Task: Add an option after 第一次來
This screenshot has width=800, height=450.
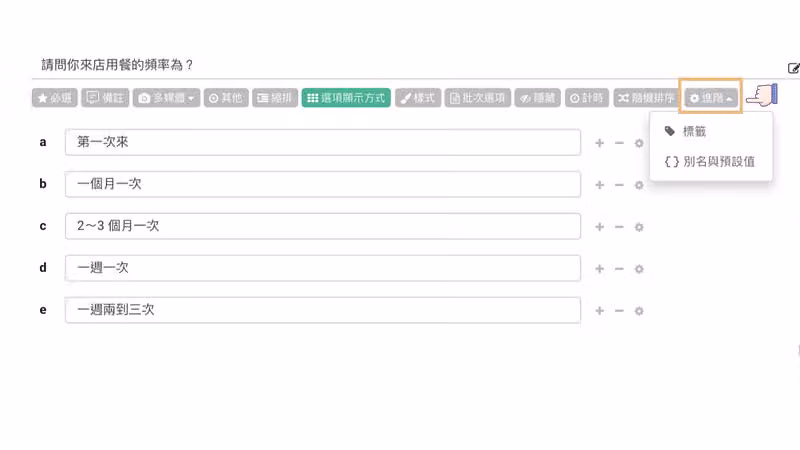Action: coord(599,143)
